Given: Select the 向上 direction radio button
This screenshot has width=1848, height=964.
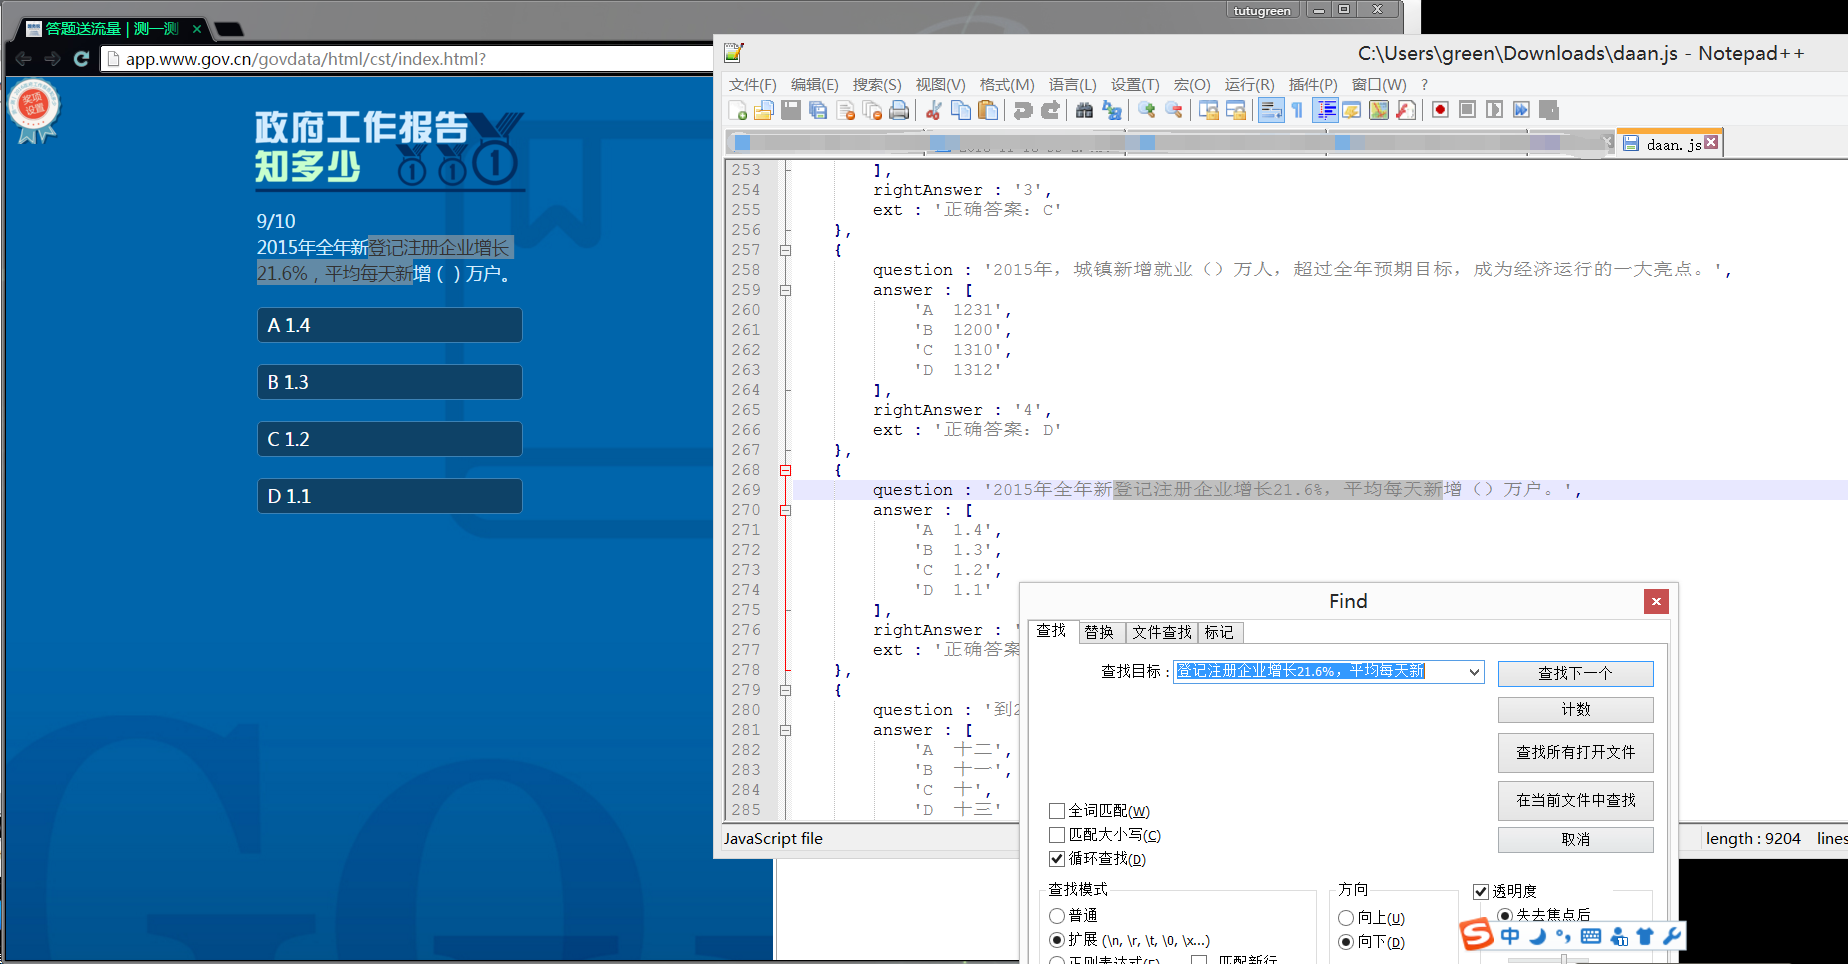Looking at the screenshot, I should point(1346,918).
